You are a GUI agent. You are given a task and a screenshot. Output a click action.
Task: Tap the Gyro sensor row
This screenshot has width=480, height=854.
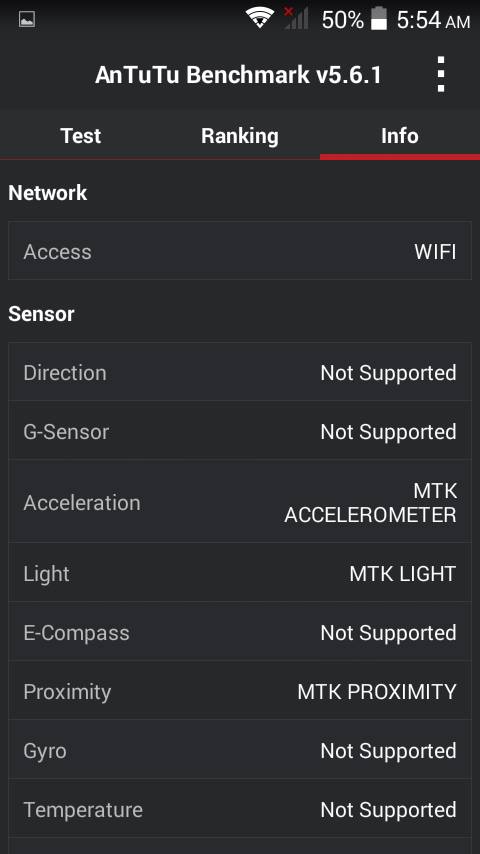(240, 750)
